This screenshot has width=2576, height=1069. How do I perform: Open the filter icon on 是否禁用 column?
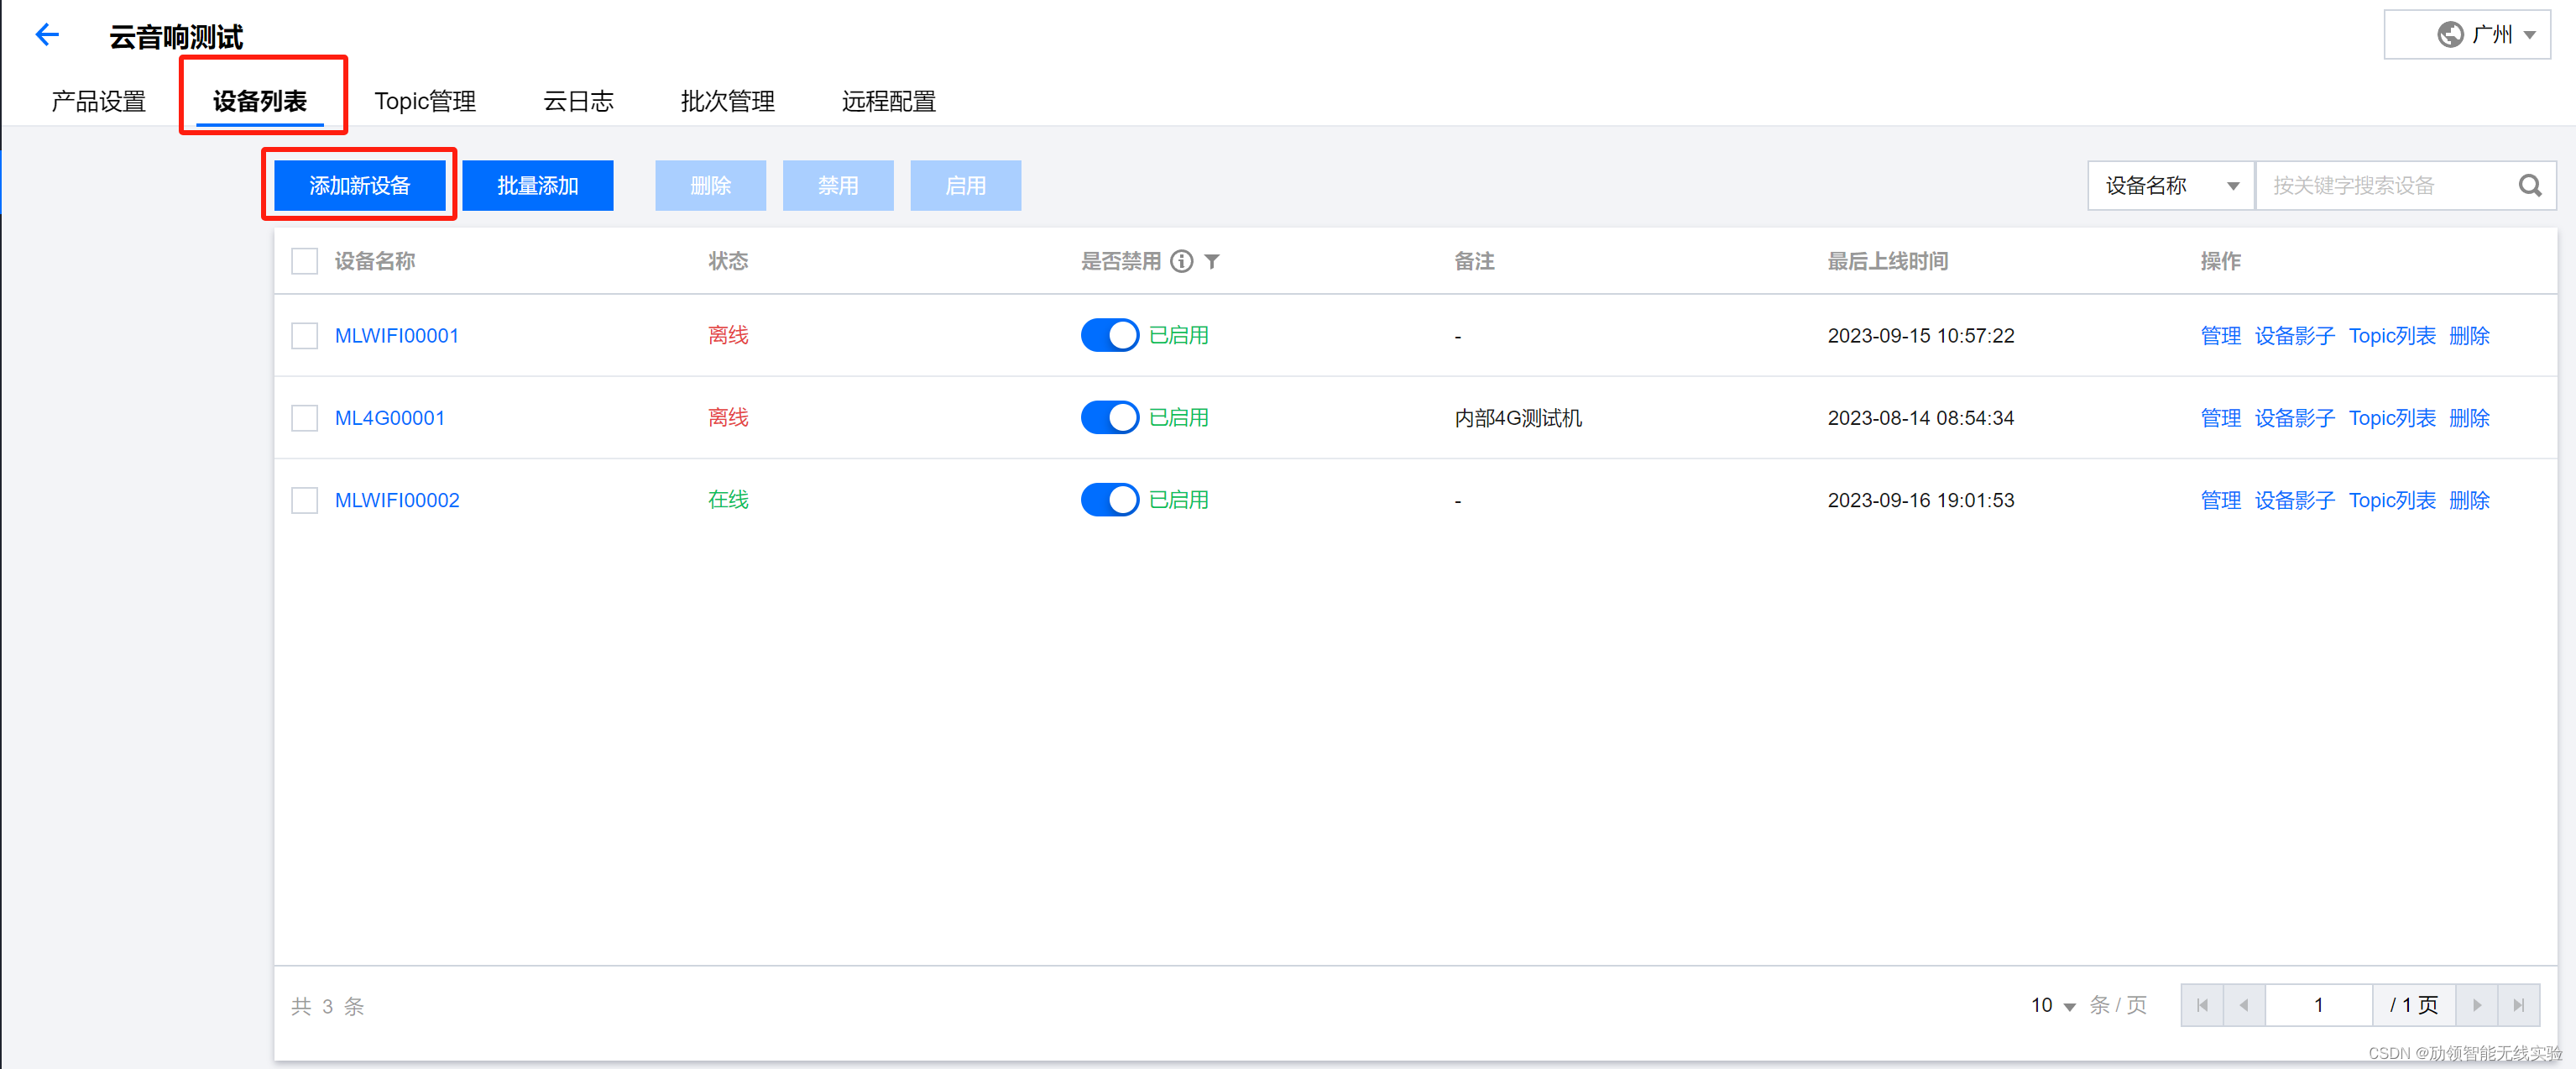pyautogui.click(x=1212, y=261)
